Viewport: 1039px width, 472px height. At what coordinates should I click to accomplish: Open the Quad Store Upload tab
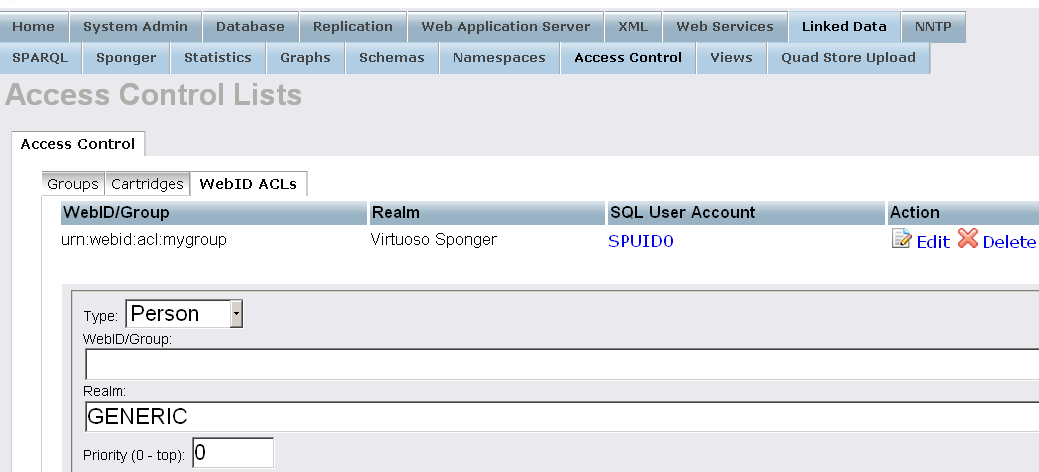(848, 58)
